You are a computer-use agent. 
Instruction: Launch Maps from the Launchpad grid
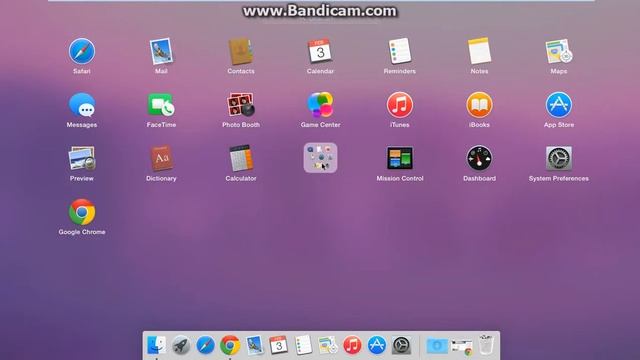pyautogui.click(x=559, y=51)
